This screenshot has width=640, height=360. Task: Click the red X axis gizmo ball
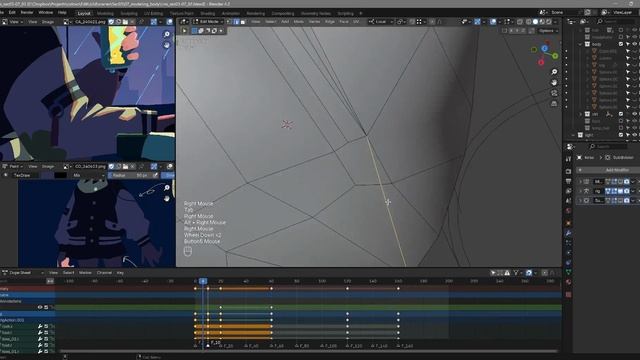pyautogui.click(x=541, y=62)
